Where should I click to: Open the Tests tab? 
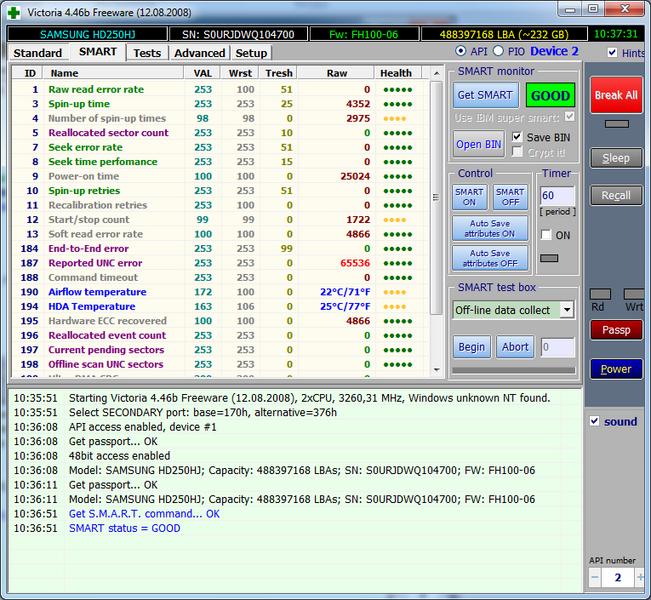tap(147, 53)
